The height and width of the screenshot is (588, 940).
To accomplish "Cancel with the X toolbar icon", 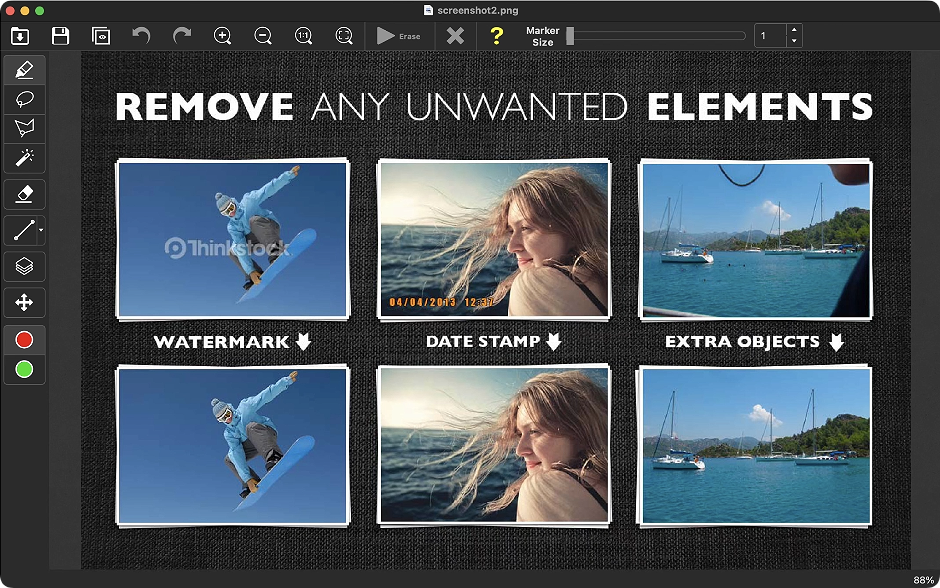I will pyautogui.click(x=456, y=36).
